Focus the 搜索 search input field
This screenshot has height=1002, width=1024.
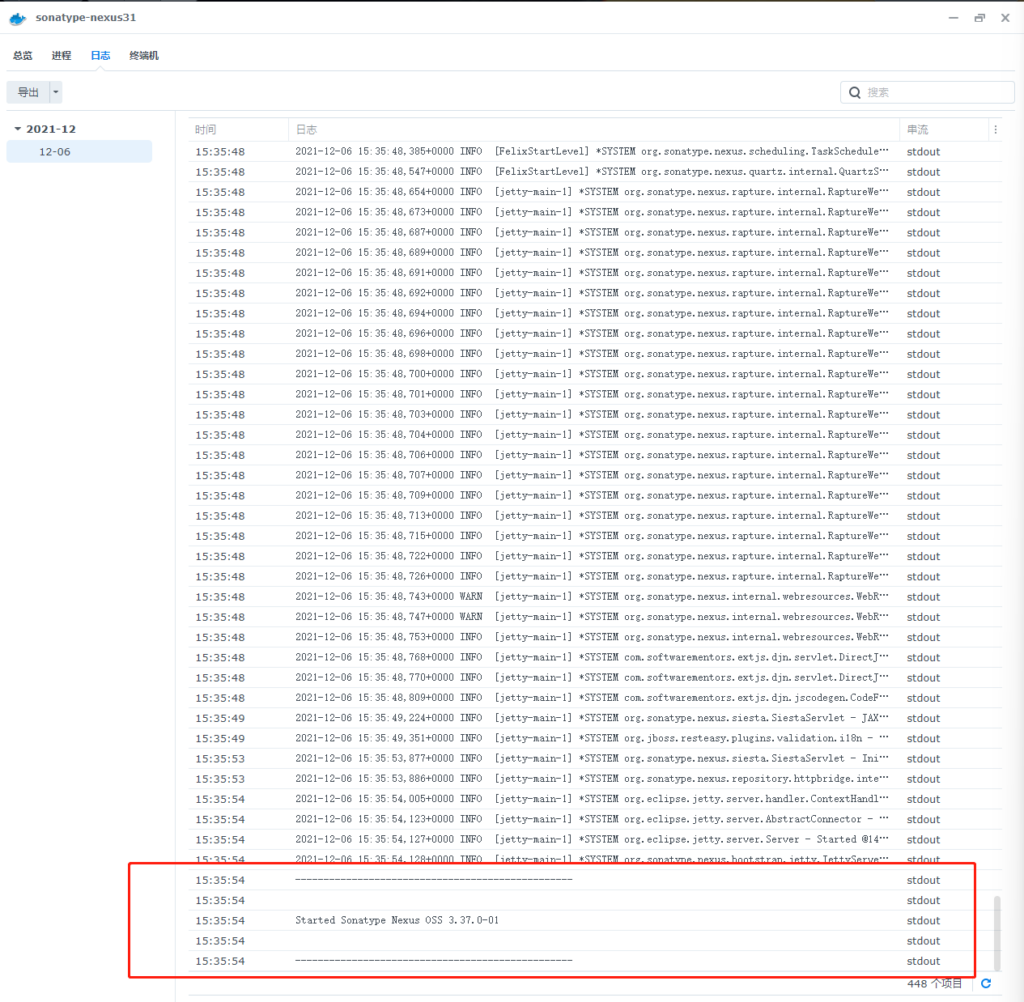coord(935,92)
